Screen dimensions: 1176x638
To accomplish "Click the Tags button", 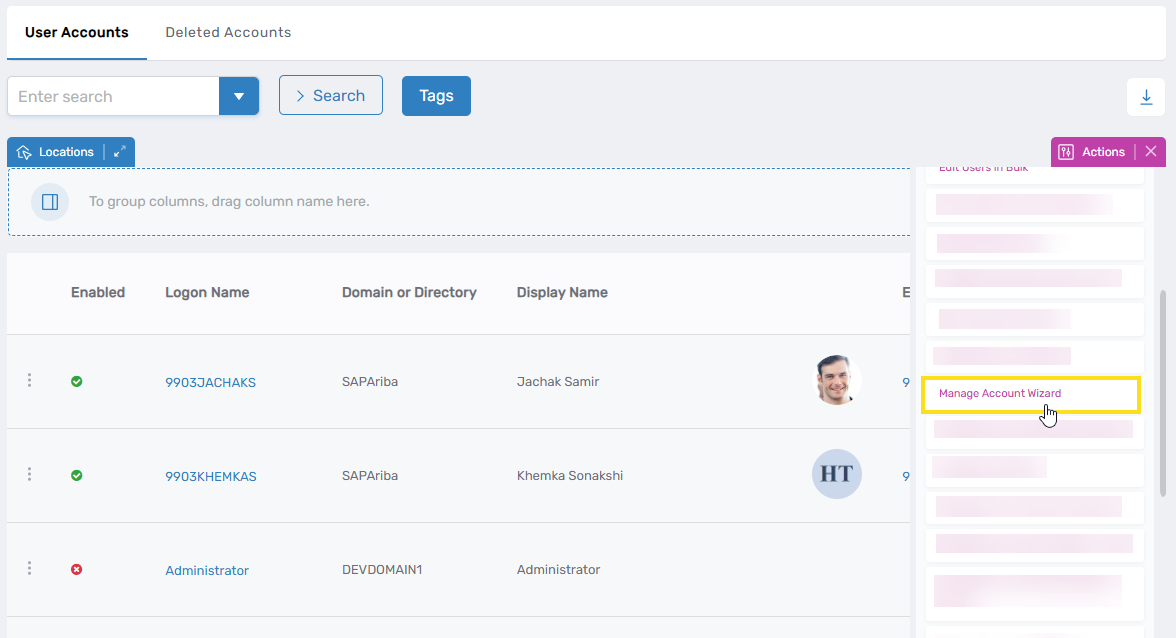I will tap(436, 95).
